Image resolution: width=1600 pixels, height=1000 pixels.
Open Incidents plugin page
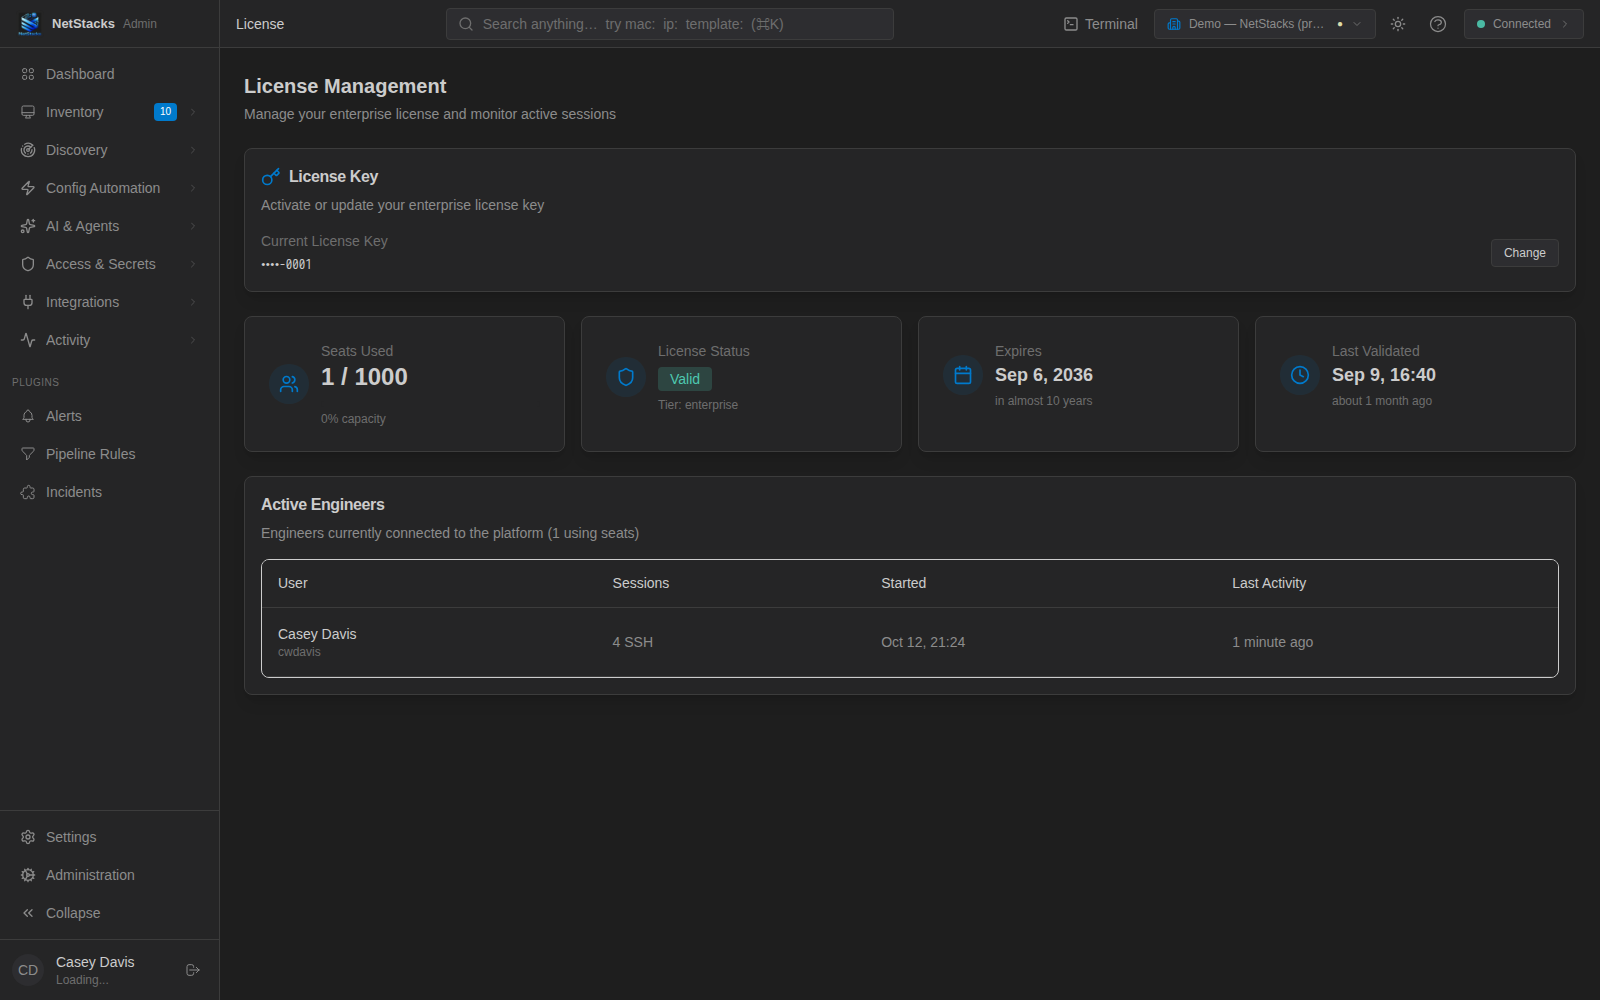point(110,492)
